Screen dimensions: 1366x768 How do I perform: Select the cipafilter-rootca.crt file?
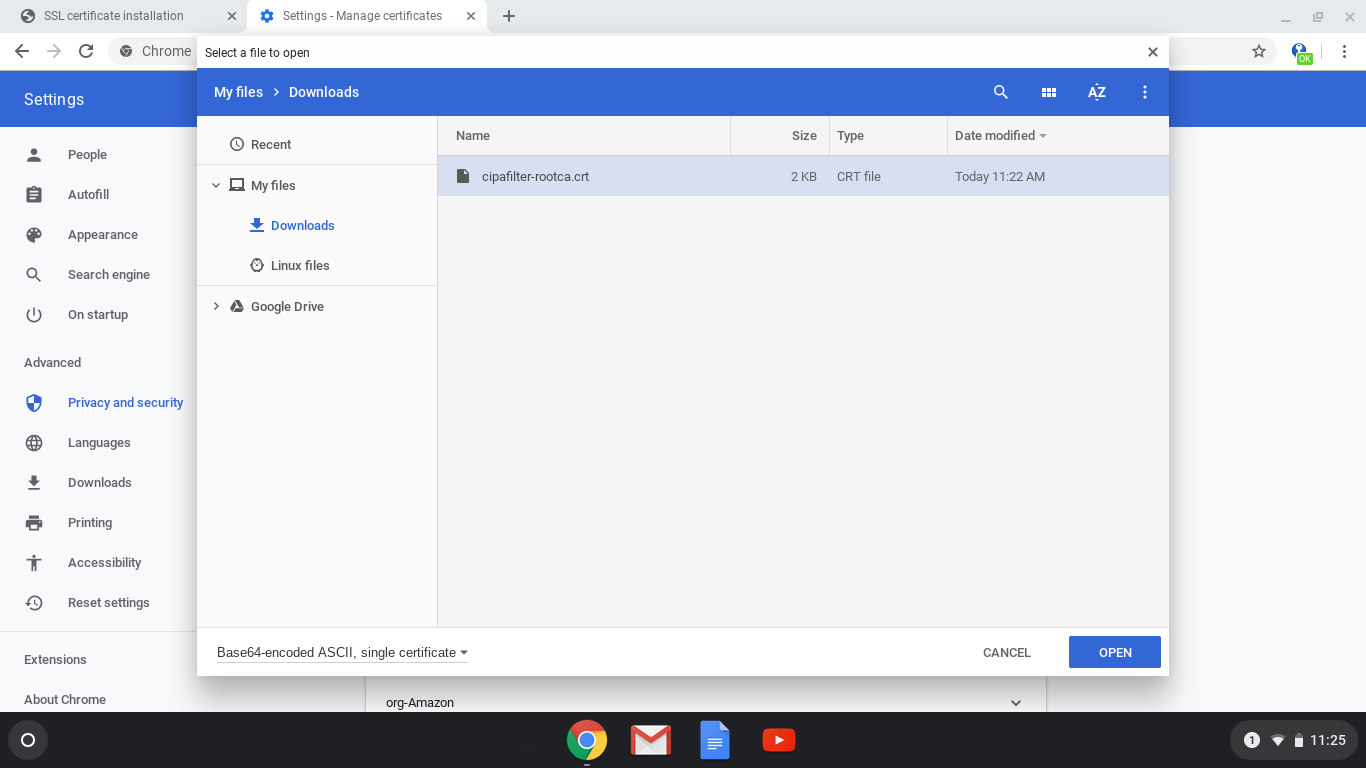(x=535, y=176)
